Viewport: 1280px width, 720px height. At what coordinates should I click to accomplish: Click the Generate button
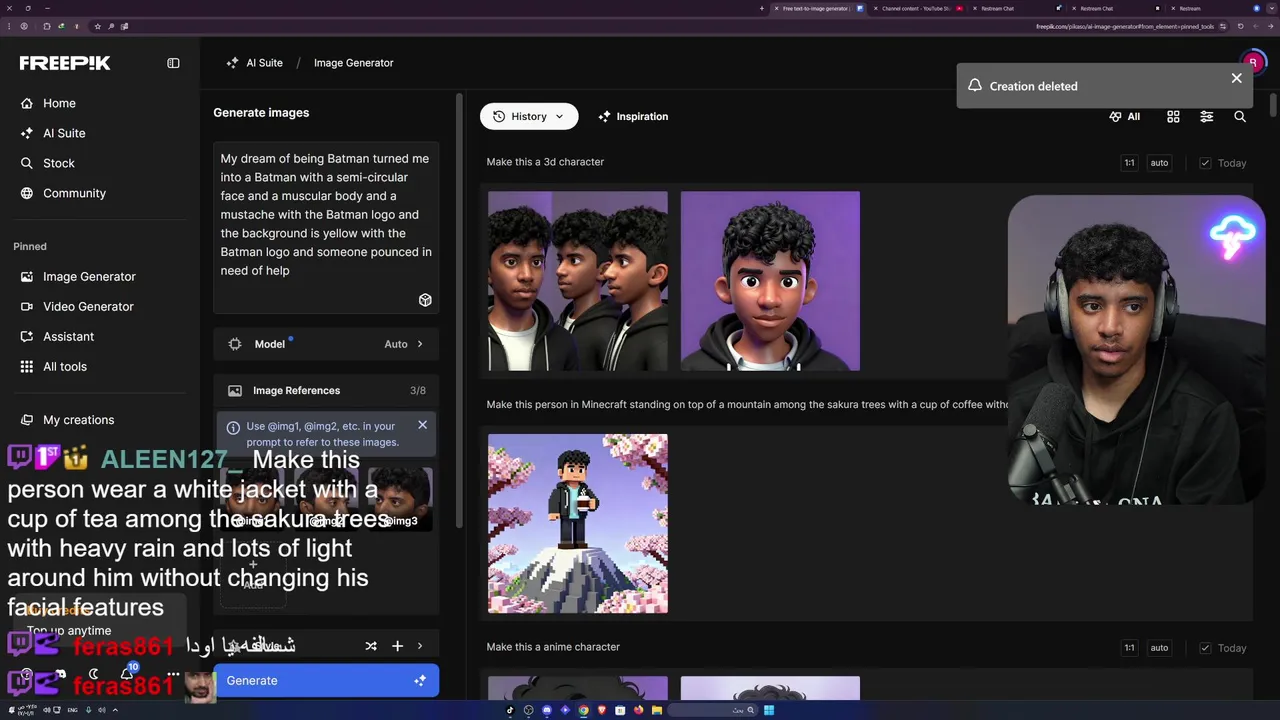[326, 680]
